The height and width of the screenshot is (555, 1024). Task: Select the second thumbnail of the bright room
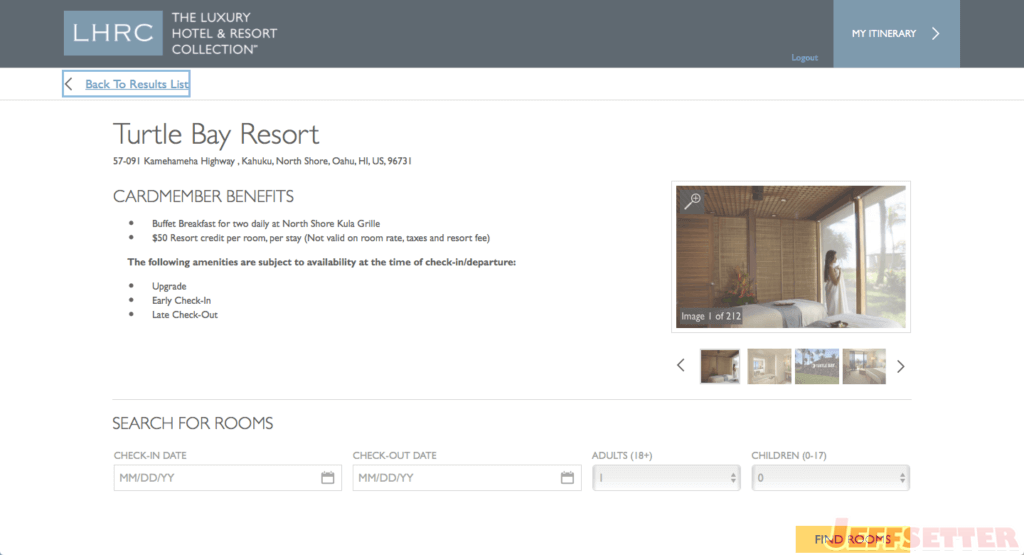(x=769, y=366)
